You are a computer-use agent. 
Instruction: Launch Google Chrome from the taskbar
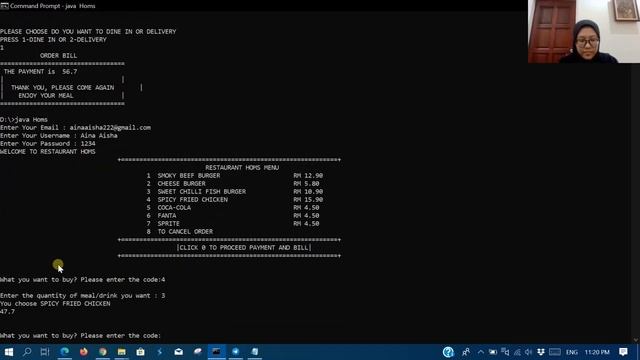pos(103,352)
